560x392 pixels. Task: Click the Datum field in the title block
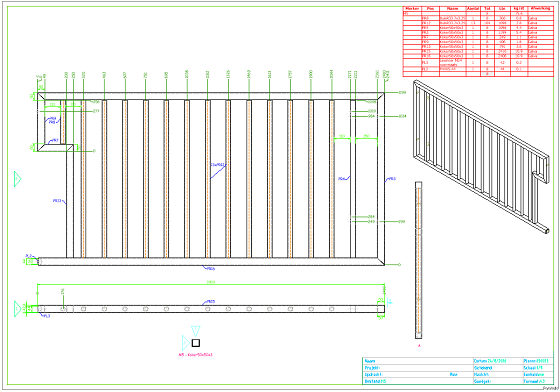point(498,361)
